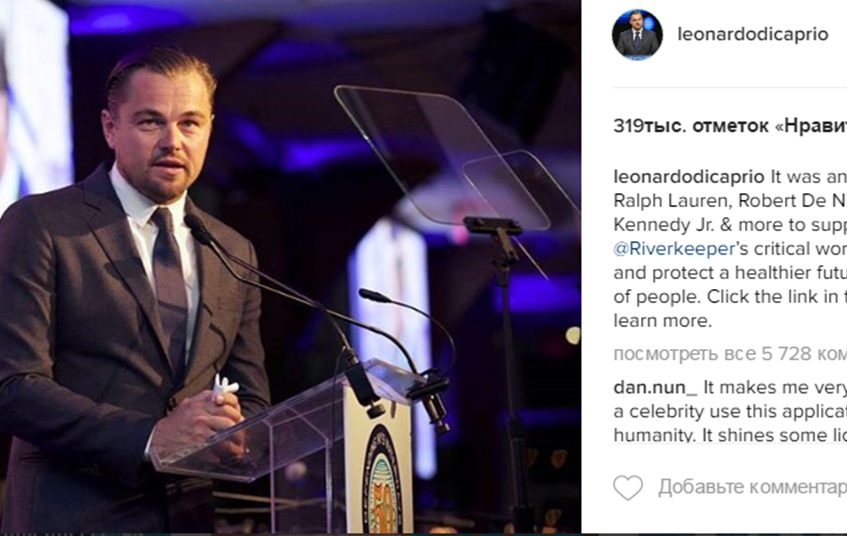
Task: Click the "of people. Click the link" caption line
Action: 730,297
